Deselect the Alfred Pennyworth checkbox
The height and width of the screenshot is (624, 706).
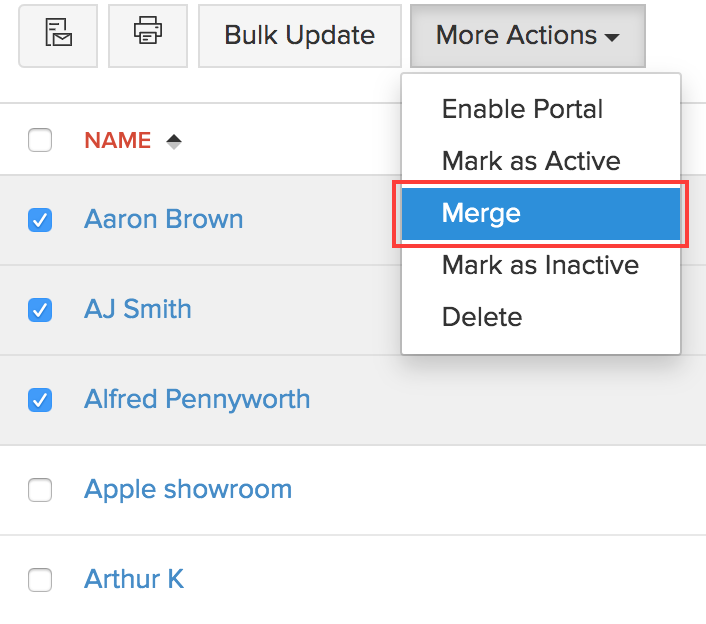tap(40, 400)
